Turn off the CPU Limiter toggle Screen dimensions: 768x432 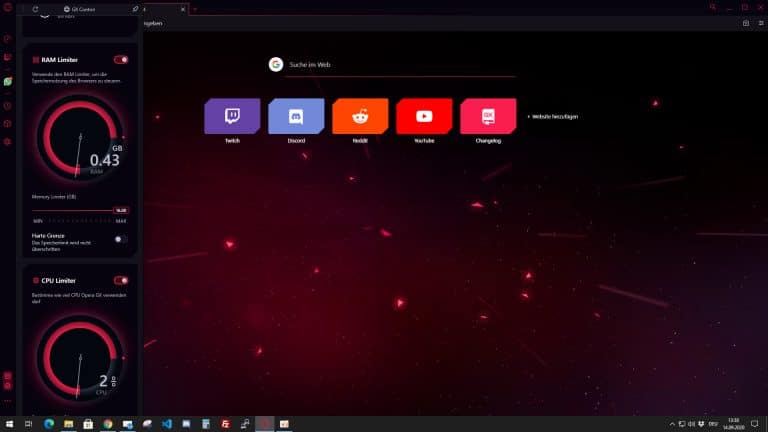pyautogui.click(x=121, y=280)
